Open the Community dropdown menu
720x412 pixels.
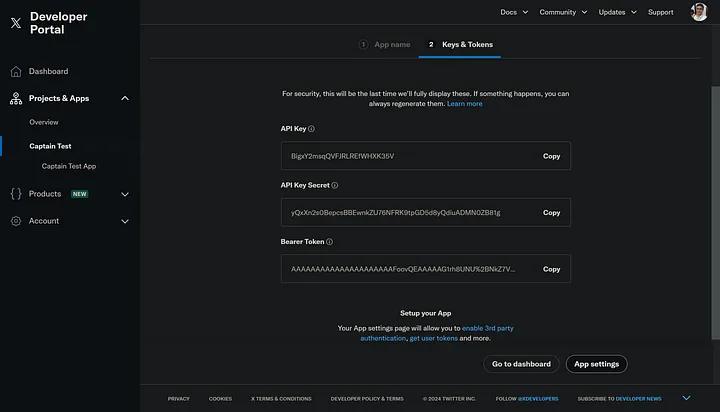click(x=563, y=12)
